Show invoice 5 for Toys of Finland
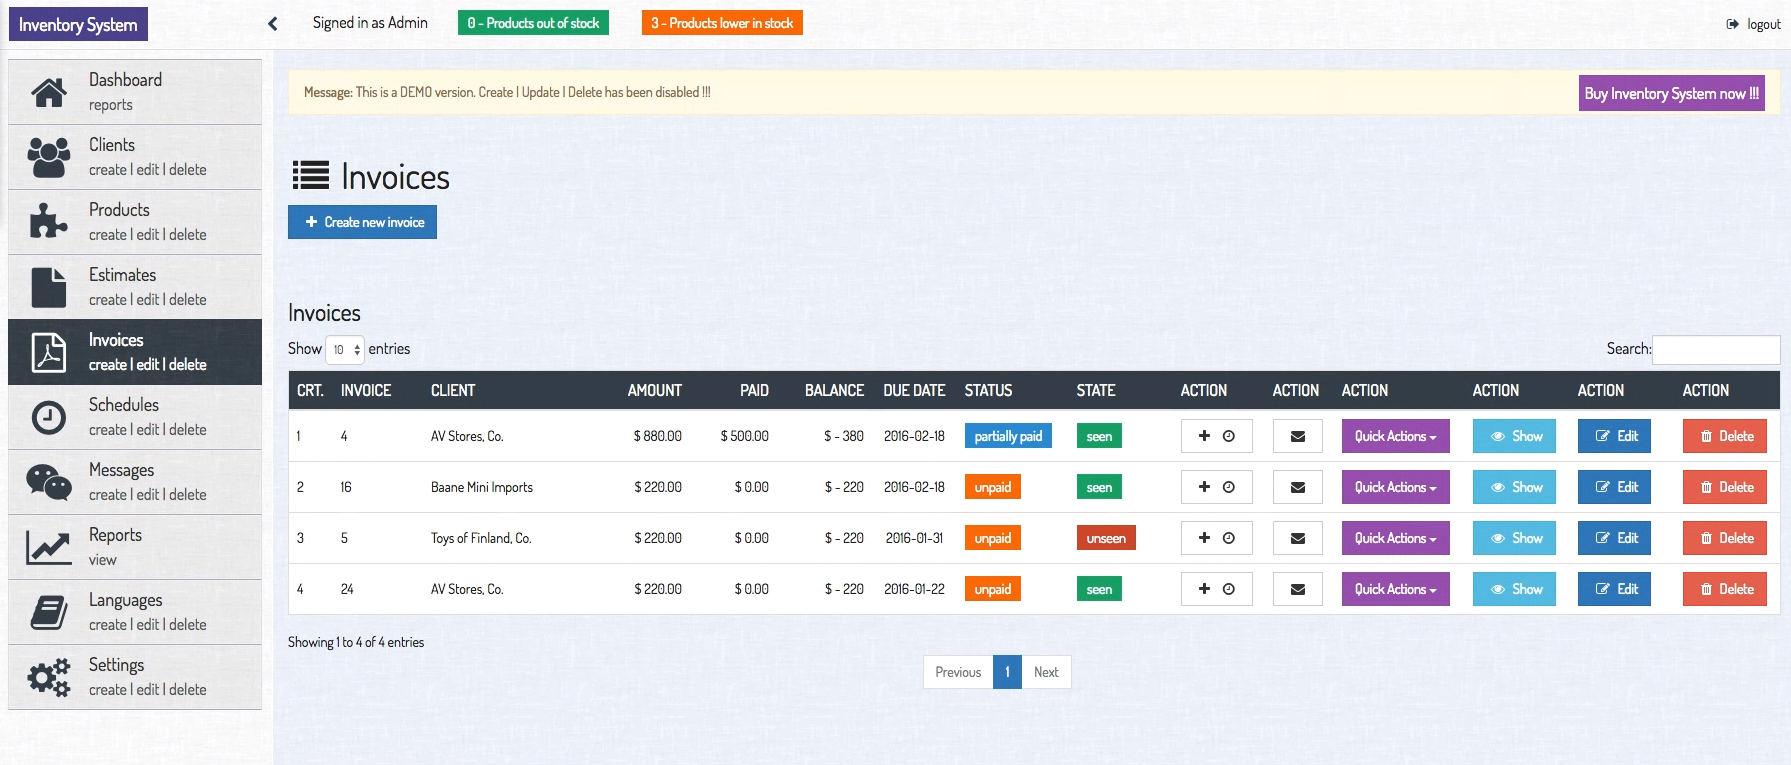The image size is (1791, 765). point(1514,538)
